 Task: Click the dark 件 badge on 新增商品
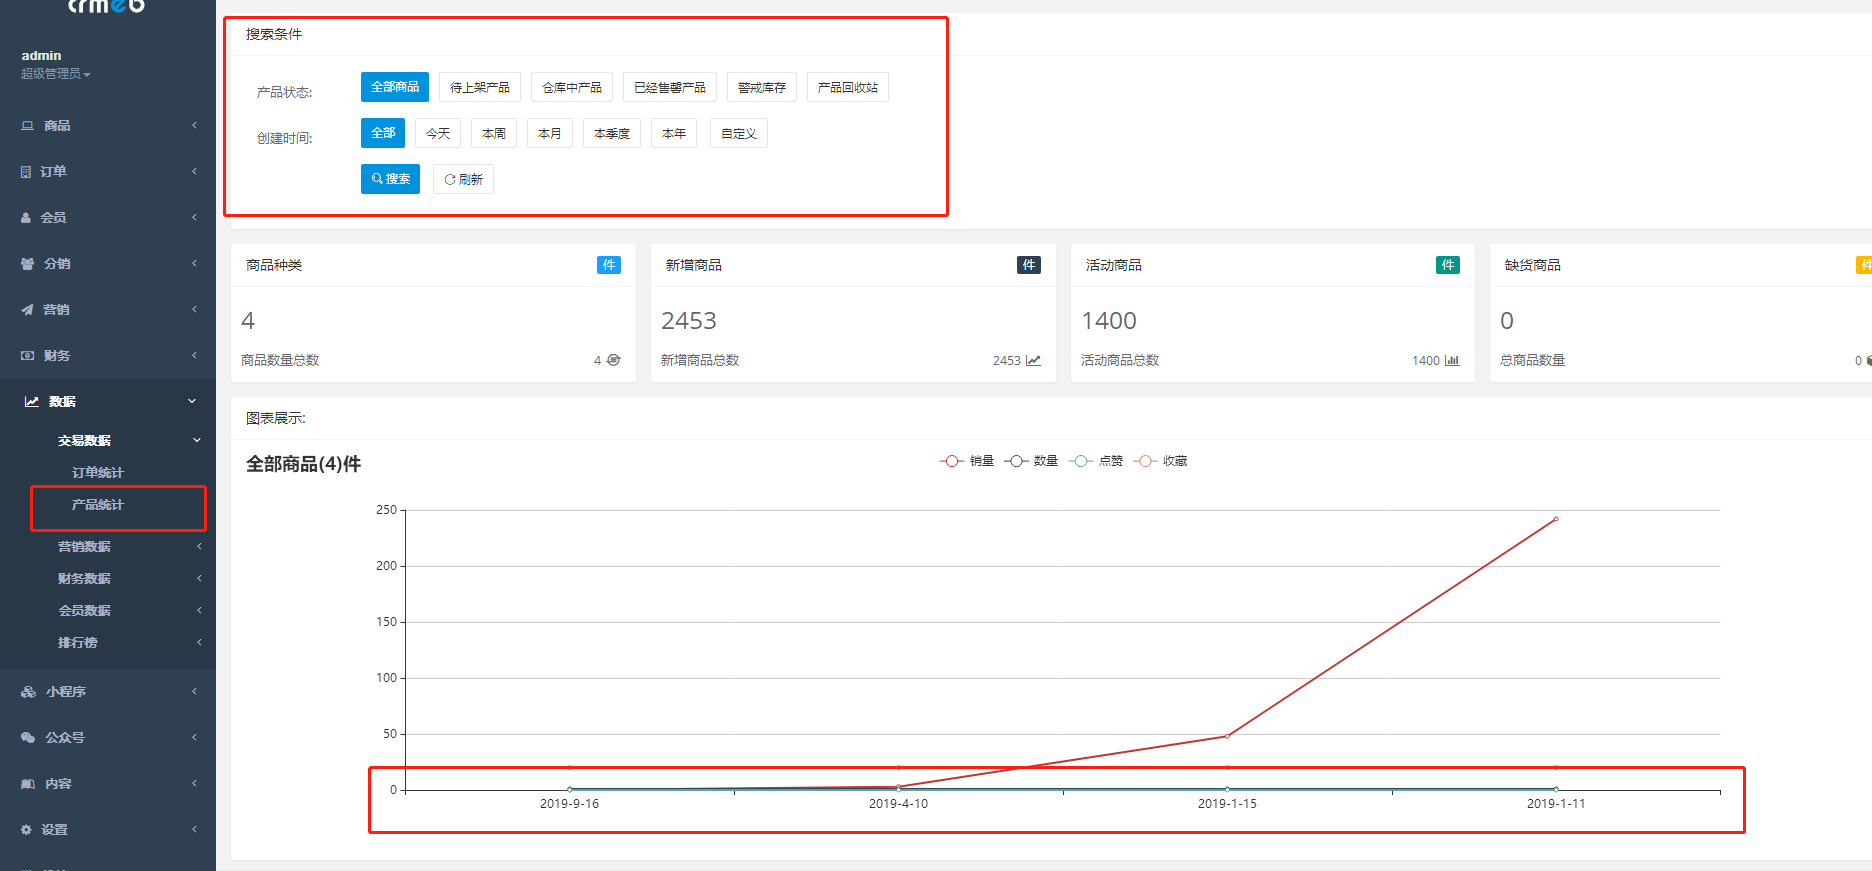(x=1029, y=265)
